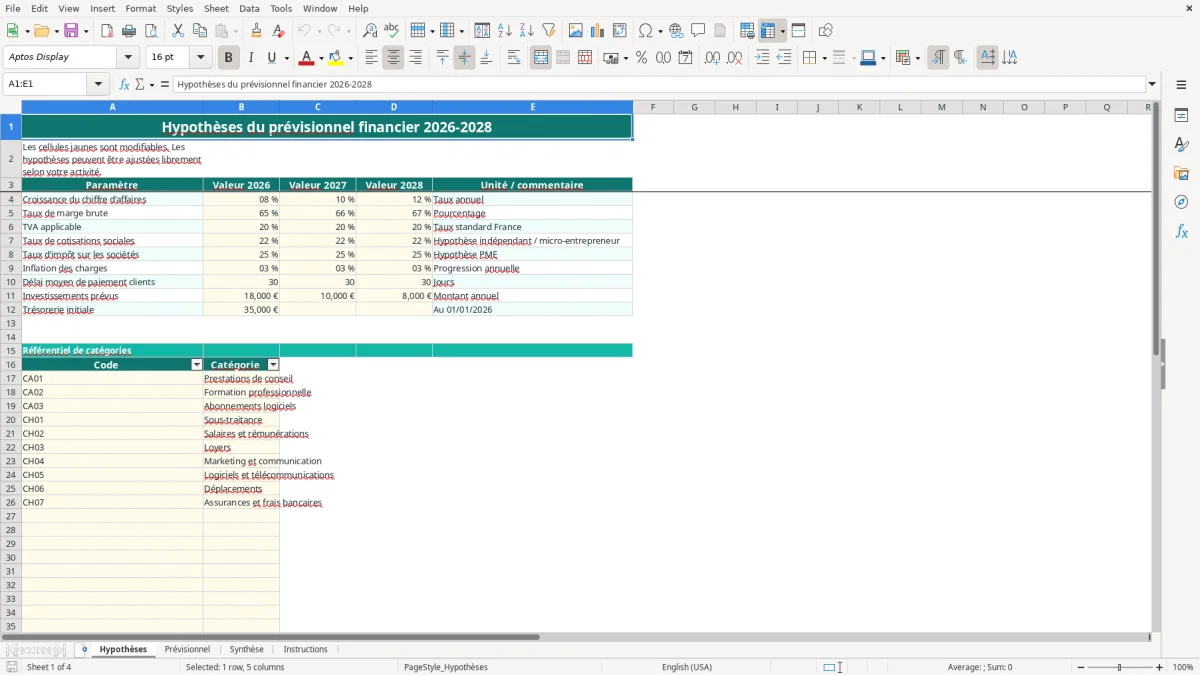
Task: Expand the Font Size dropdown
Action: point(200,58)
